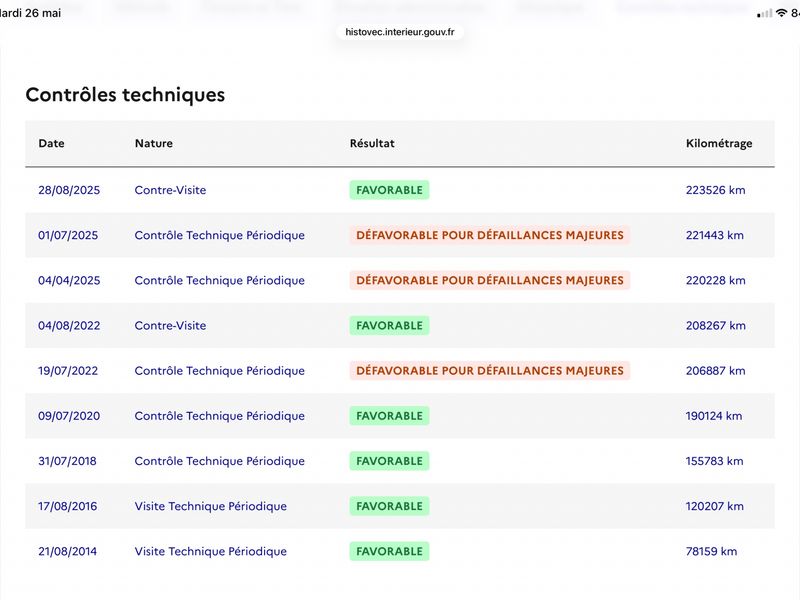
Task: Click the 78159 km mileage value
Action: point(711,552)
